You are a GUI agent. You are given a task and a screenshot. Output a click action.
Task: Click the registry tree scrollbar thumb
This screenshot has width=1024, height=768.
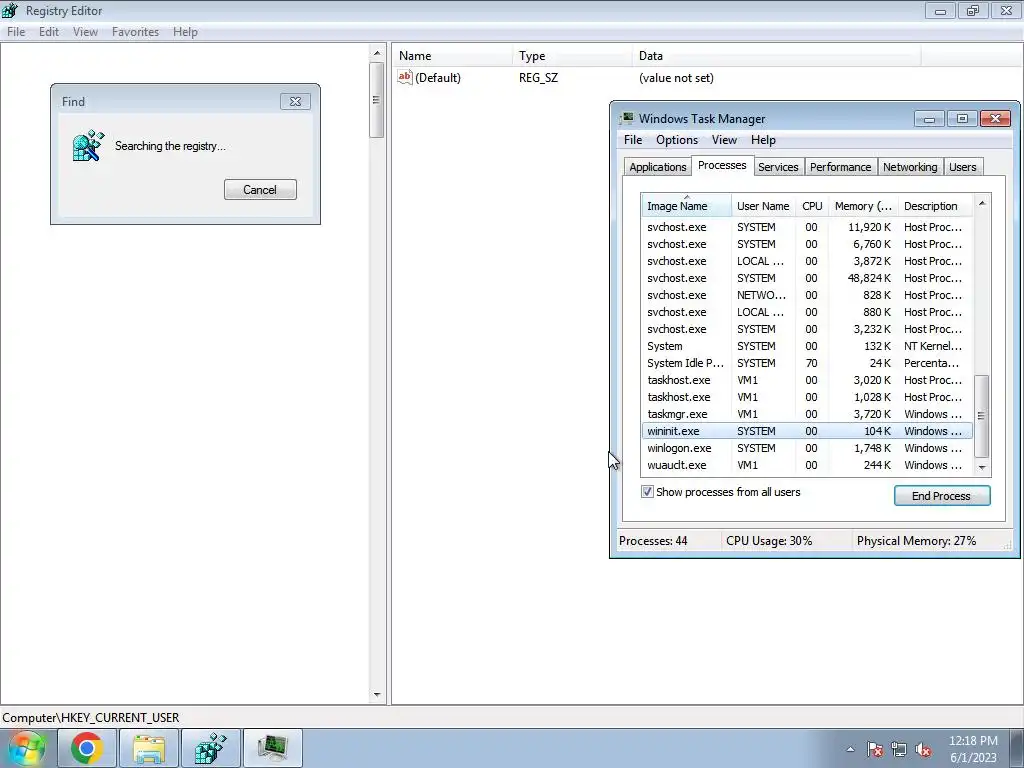[x=376, y=100]
